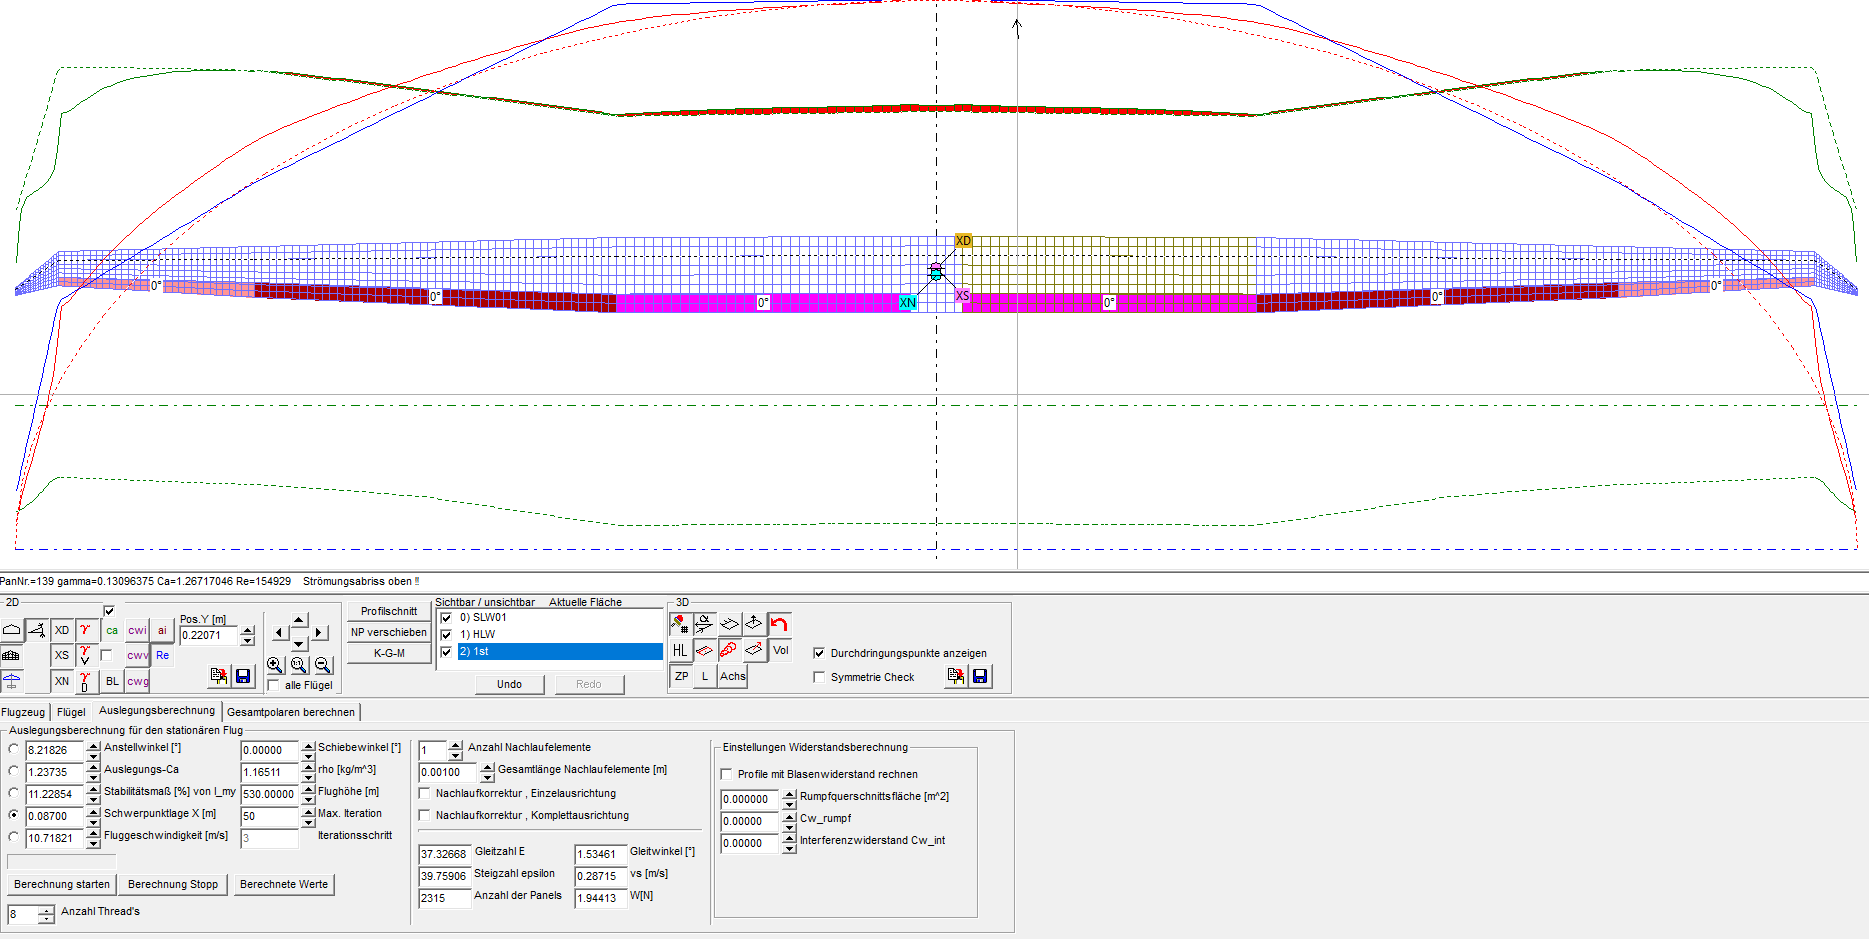Increase Pos.Y value with up spinner
1869x939 pixels.
[248, 630]
